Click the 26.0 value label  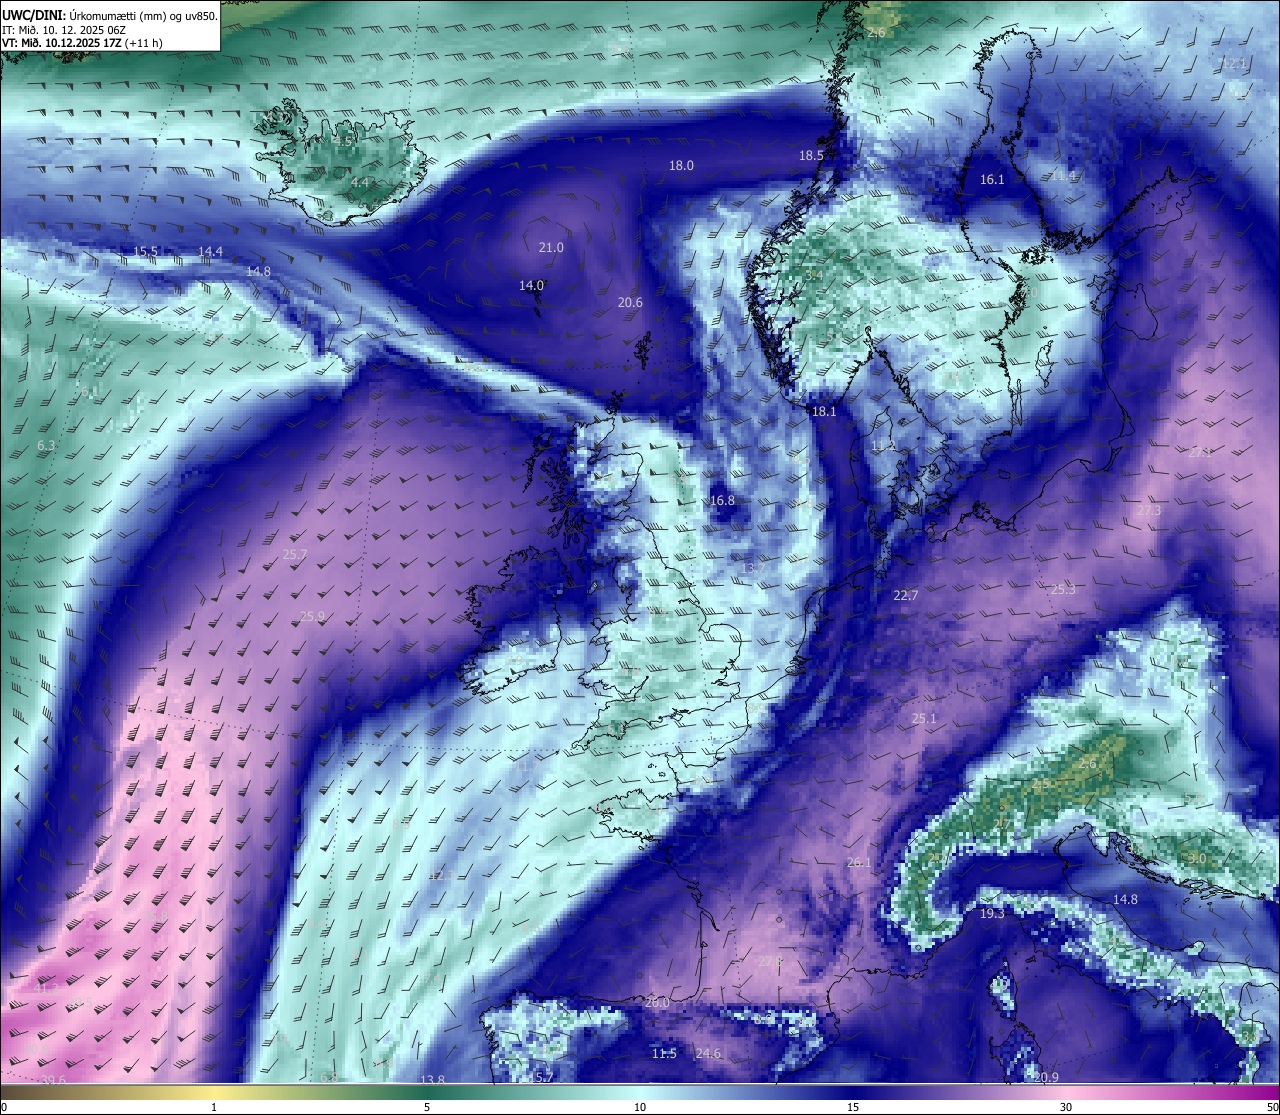657,1002
